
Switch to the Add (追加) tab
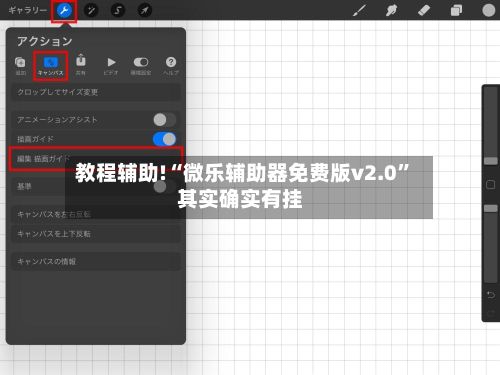(20, 66)
